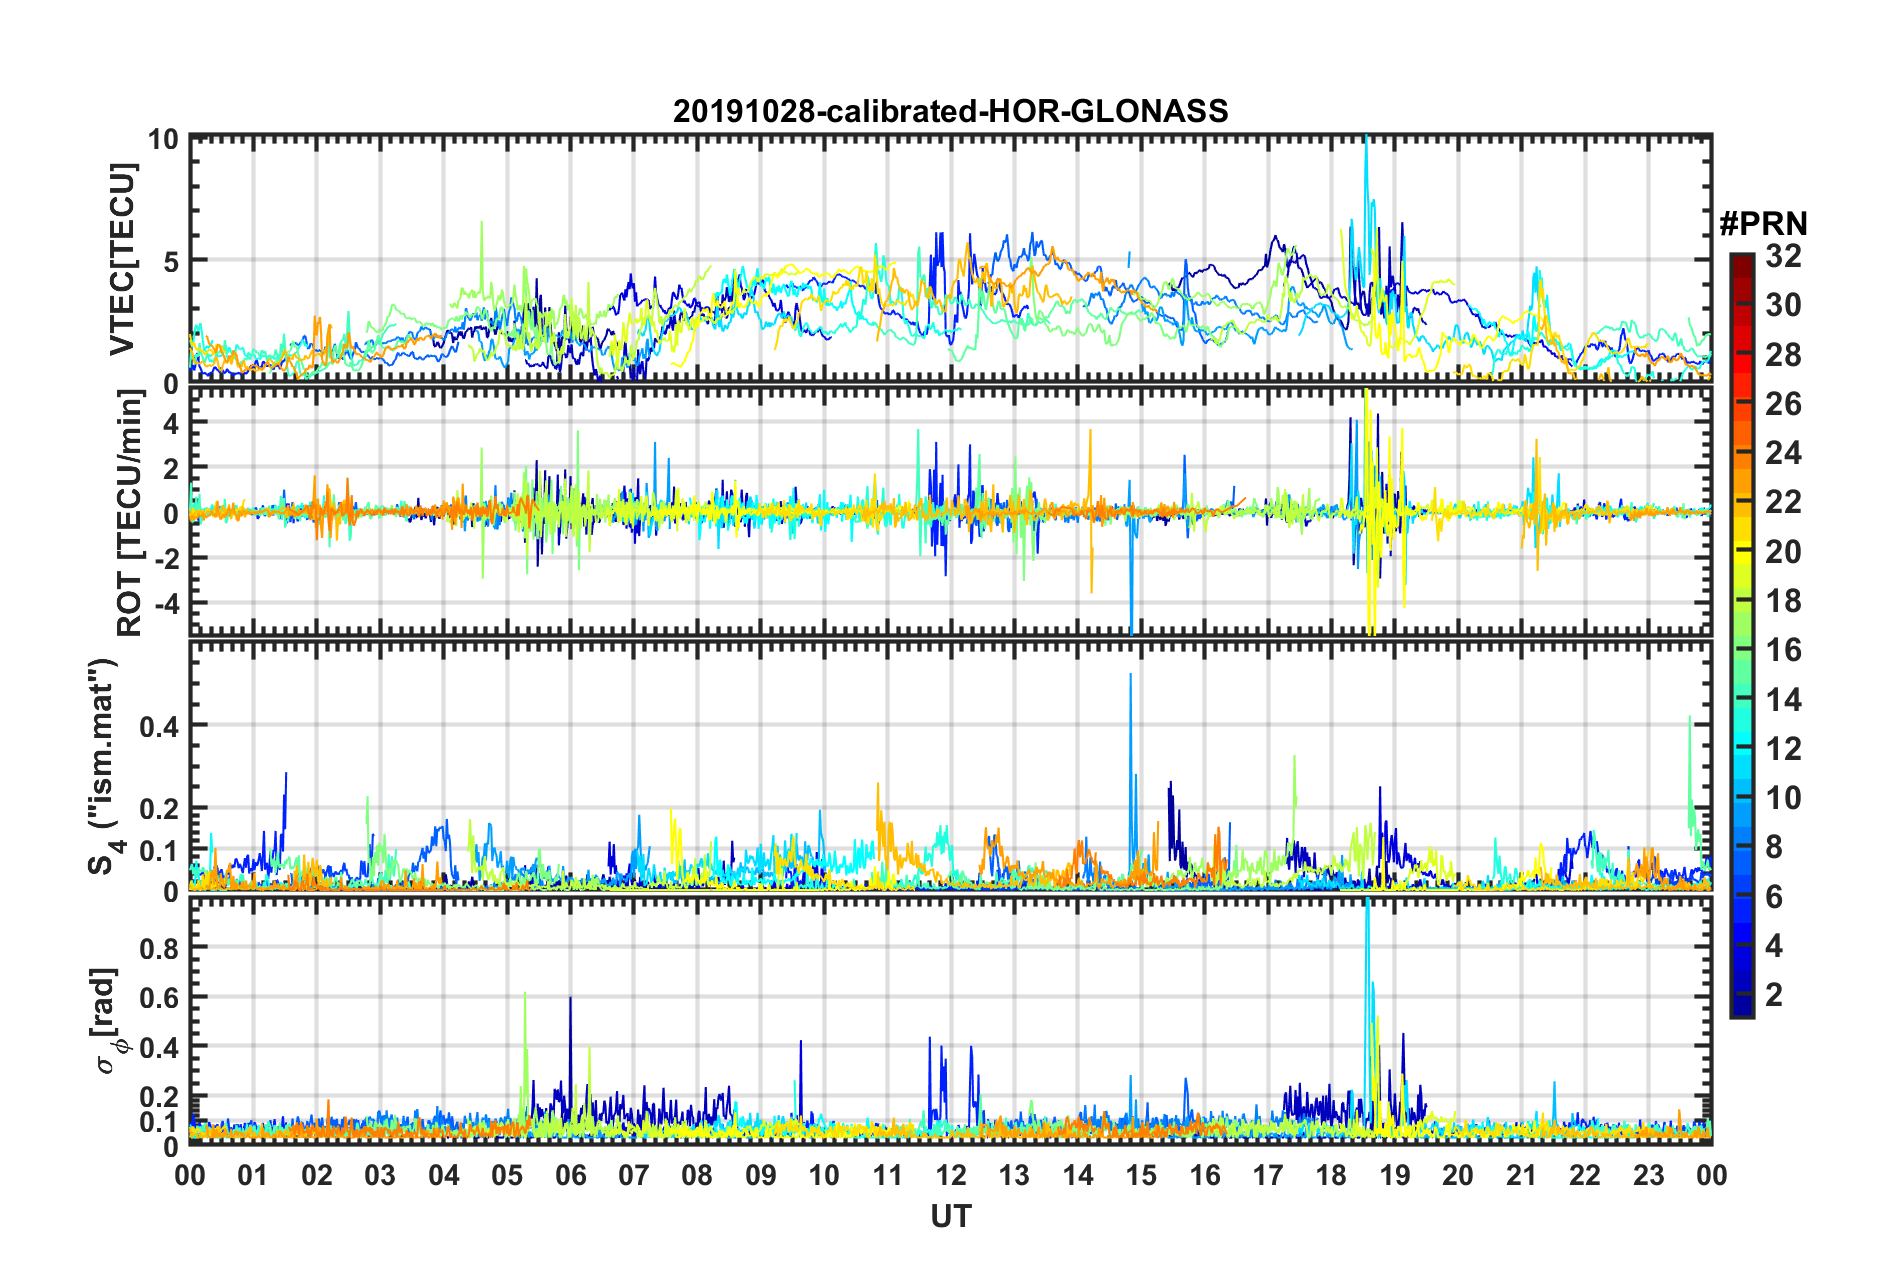Click the "01" tick on the UT axis
The width and height of the screenshot is (1902, 1272).
tap(253, 1175)
